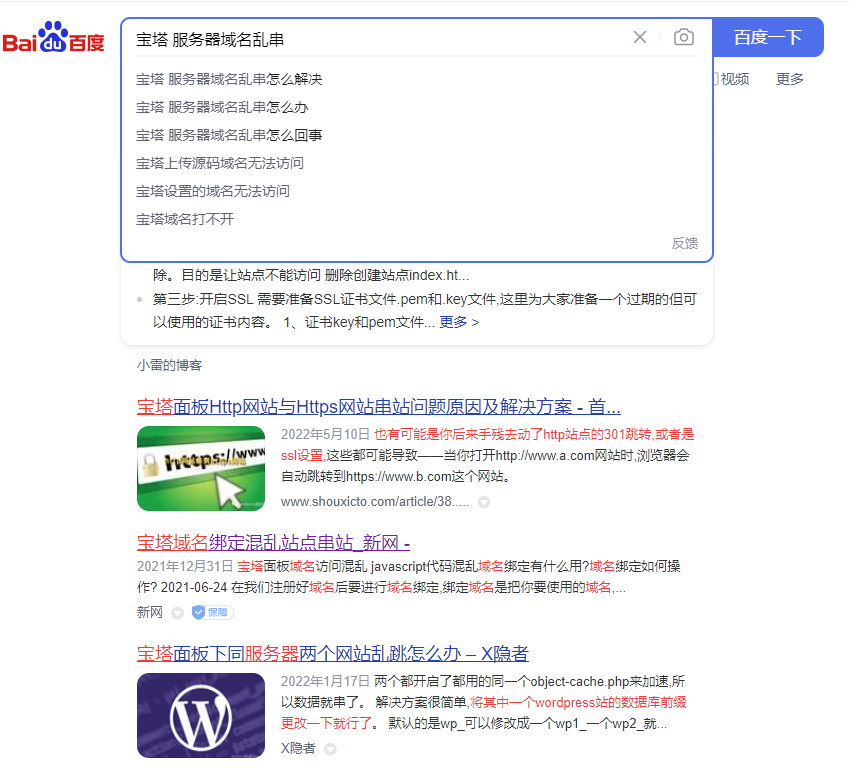
Task: Open camera image search icon
Action: click(x=683, y=37)
